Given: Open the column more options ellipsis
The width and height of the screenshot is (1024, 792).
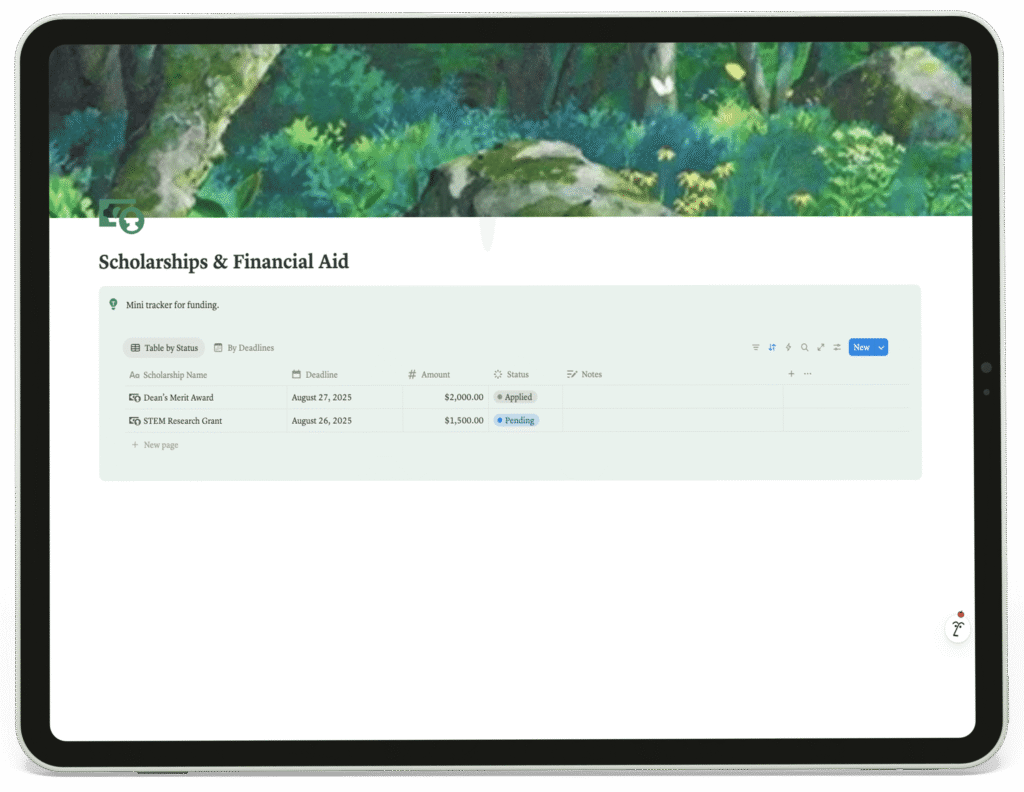Looking at the screenshot, I should tap(808, 374).
